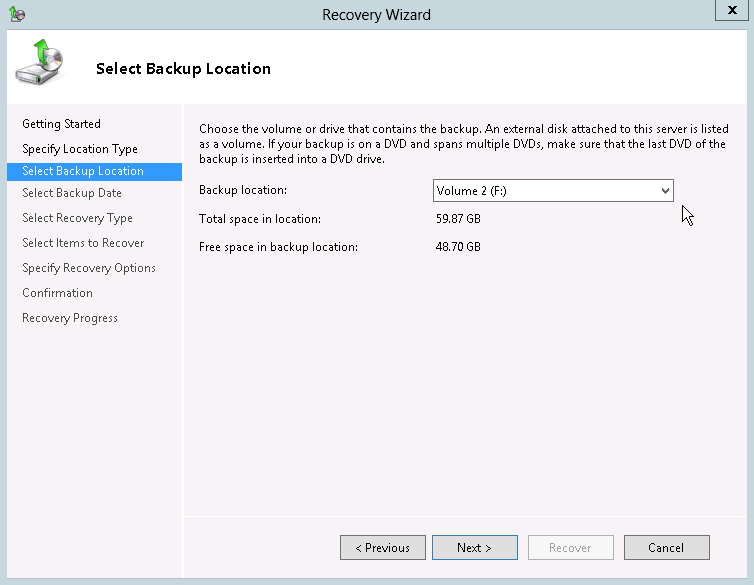Choose the Select Recovery Type step
Screen dimensions: 754x585
77,218
